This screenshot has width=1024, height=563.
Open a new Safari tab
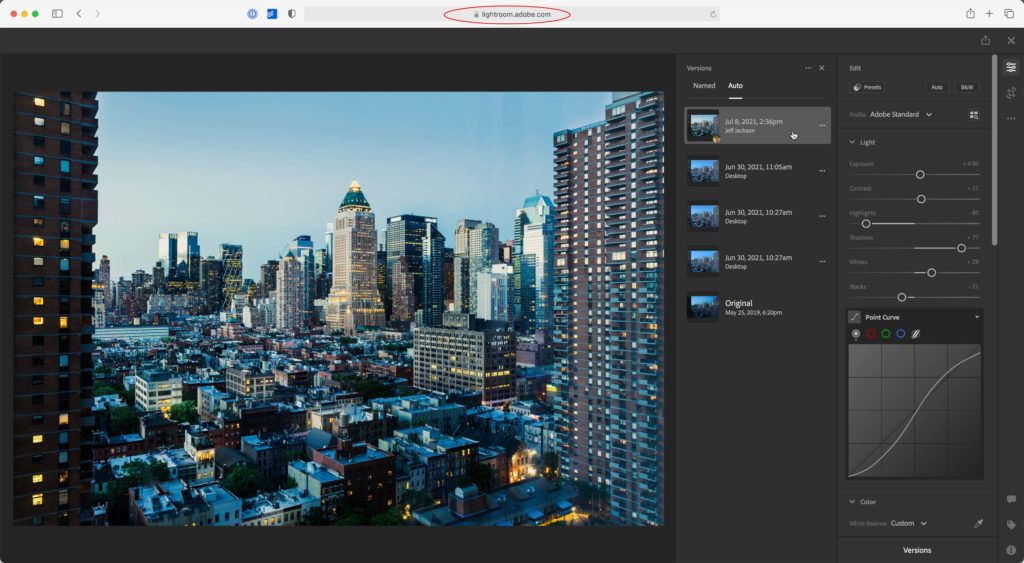tap(989, 14)
